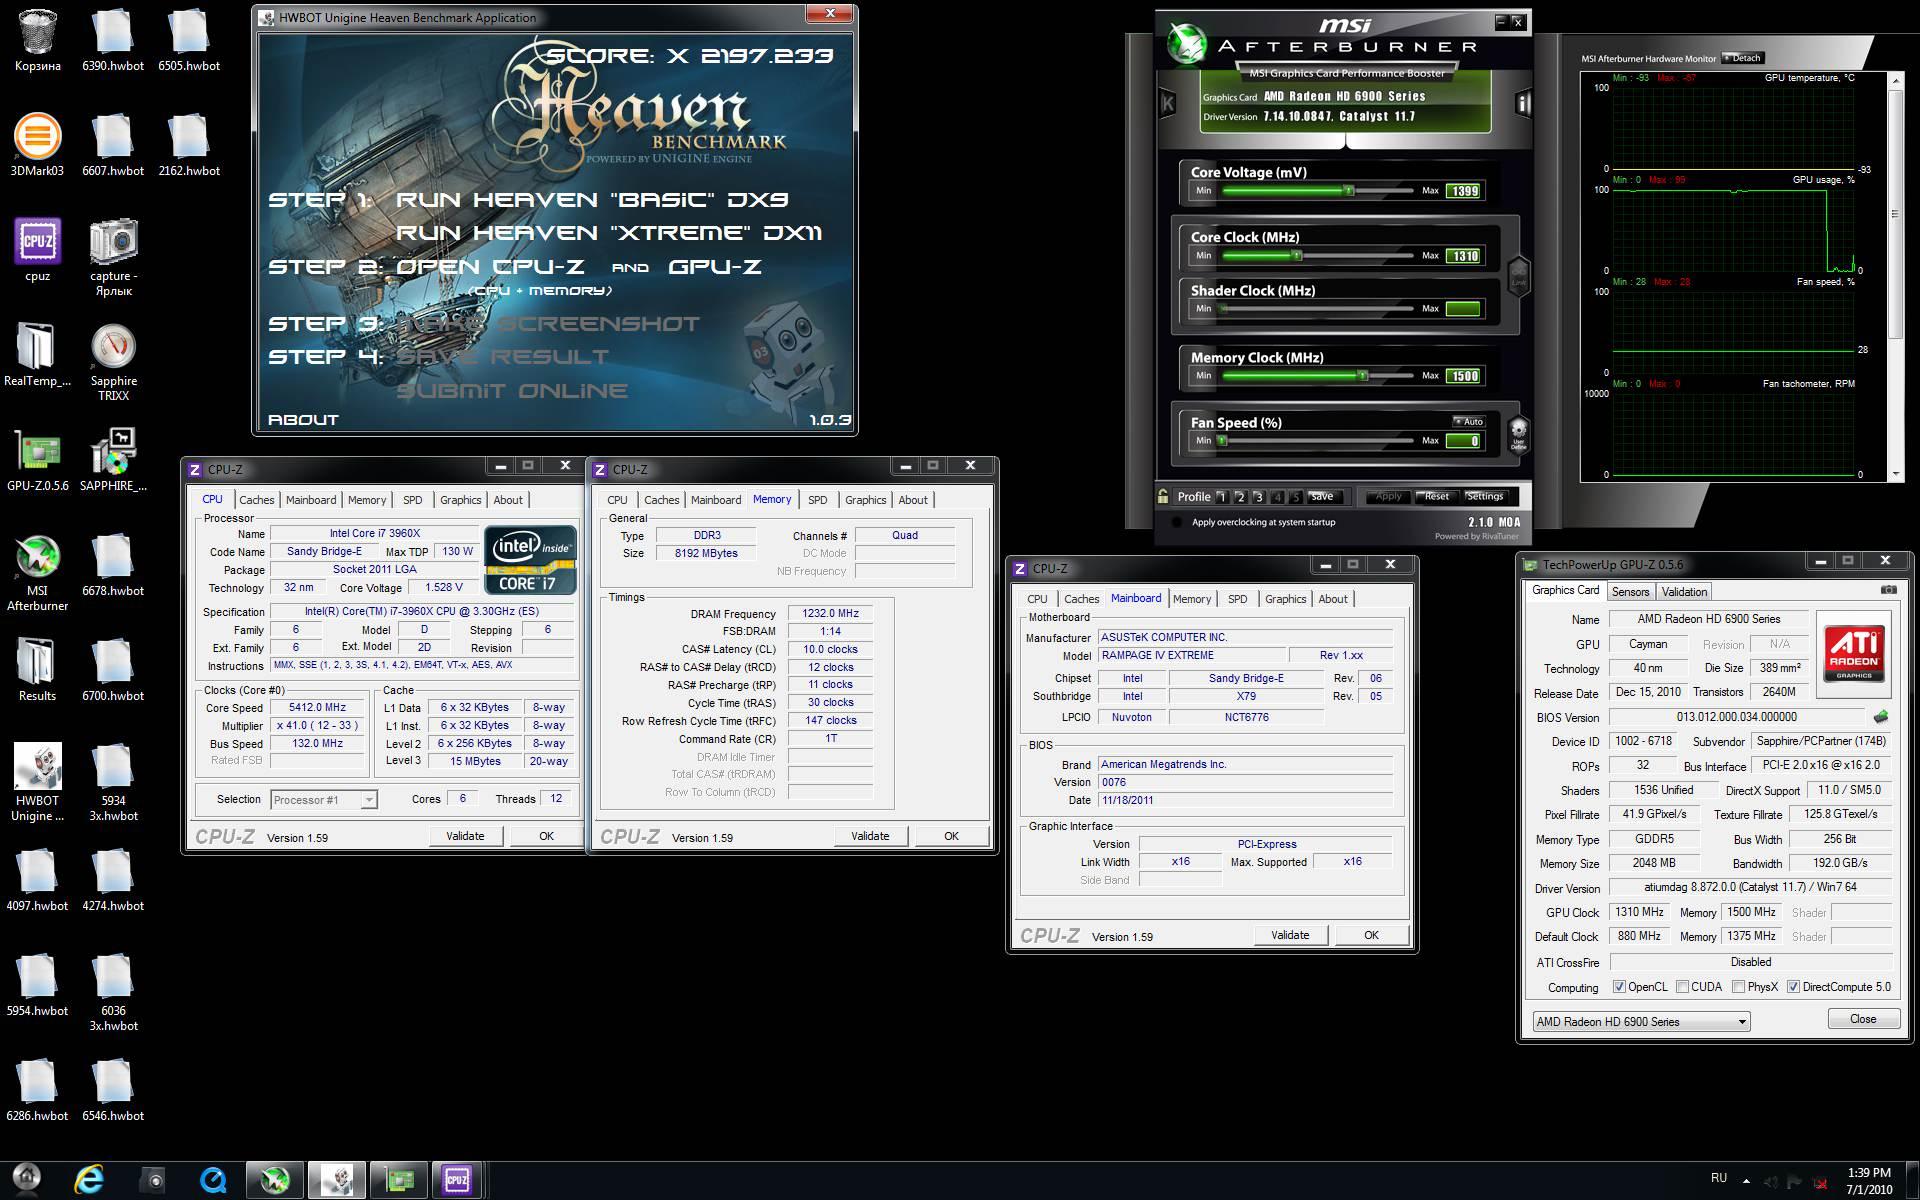This screenshot has height=1200, width=1920.
Task: Switch to Caches tab in CPU-Z CPU window
Action: (256, 500)
